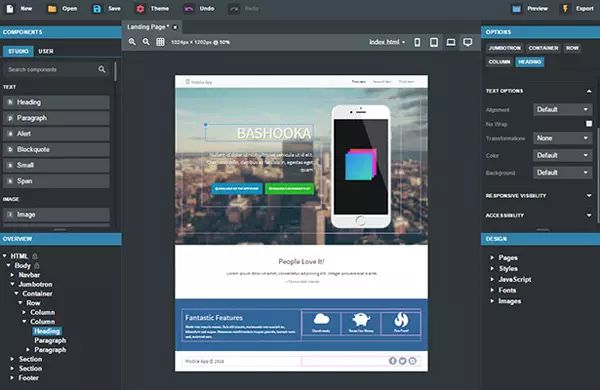Viewport: 600px width, 390px height.
Task: Click the piggy bank feature icon
Action: (361, 319)
